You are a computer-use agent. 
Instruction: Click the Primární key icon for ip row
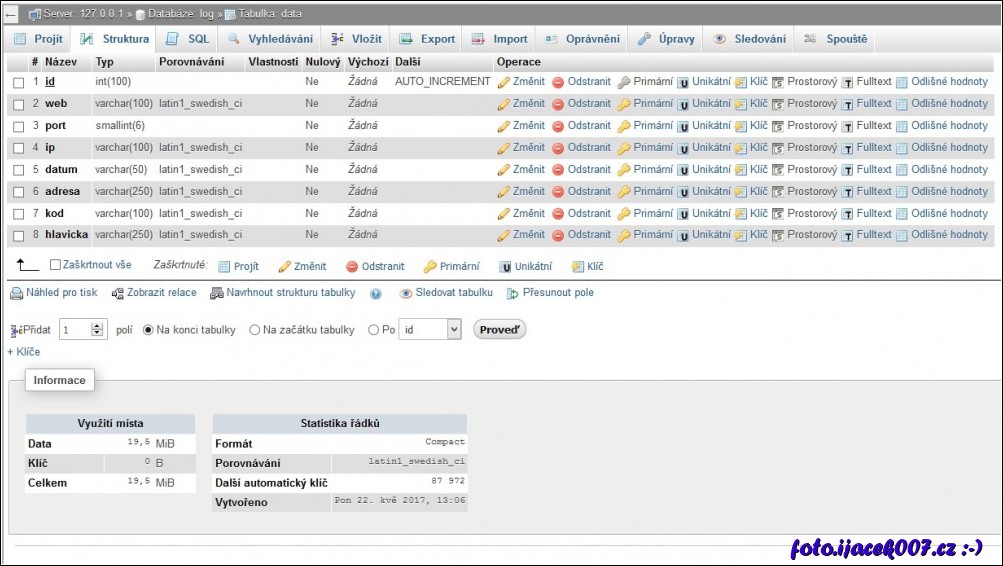click(x=624, y=148)
